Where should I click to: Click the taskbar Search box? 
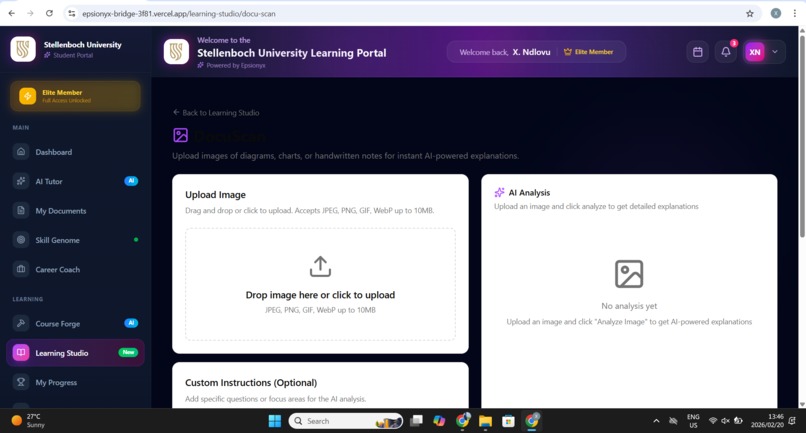[x=346, y=421]
